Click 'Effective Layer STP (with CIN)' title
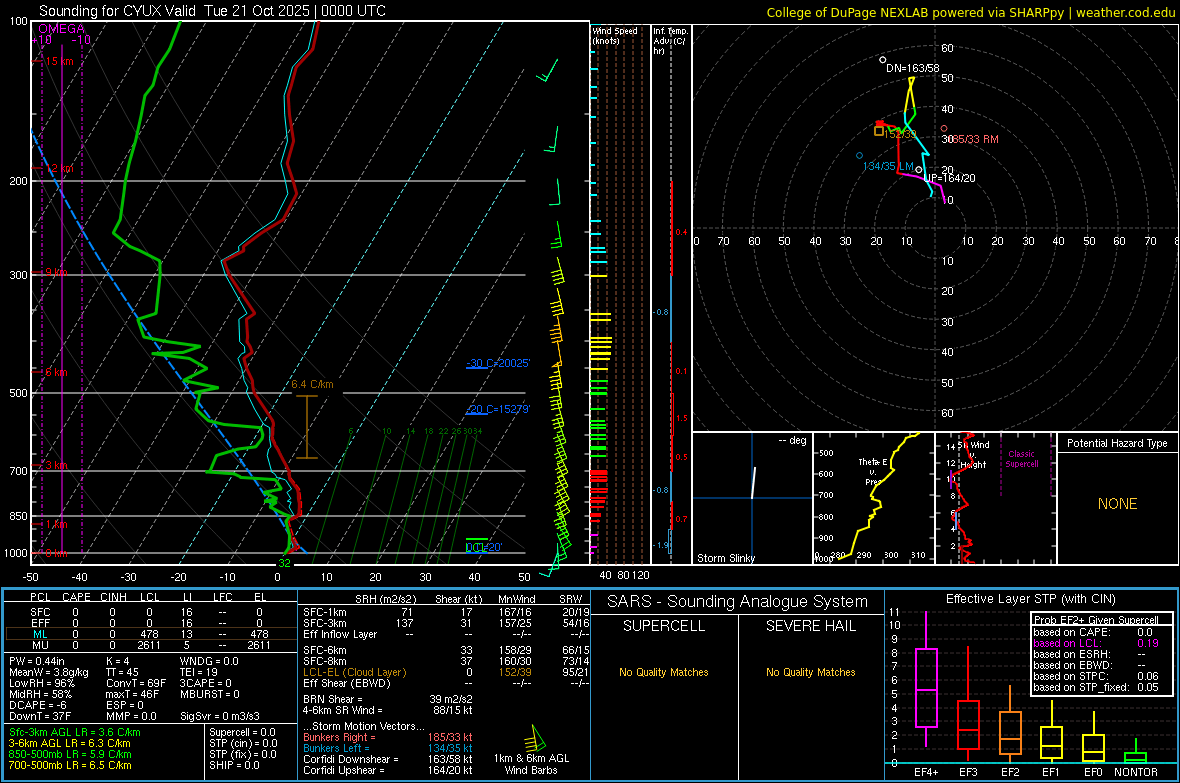 click(1030, 599)
